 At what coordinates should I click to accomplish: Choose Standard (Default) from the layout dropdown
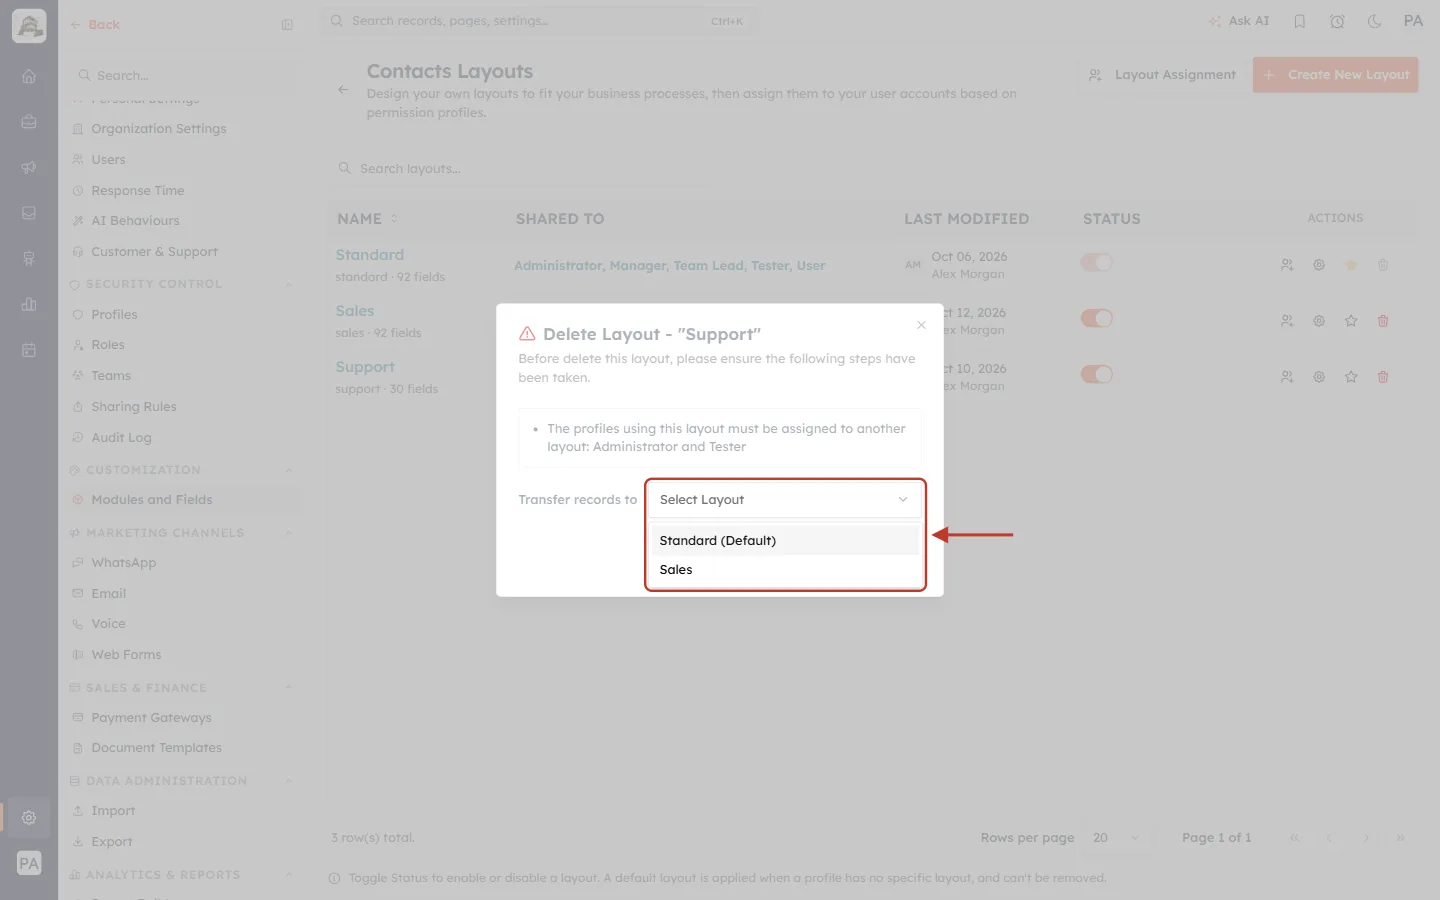click(x=785, y=540)
